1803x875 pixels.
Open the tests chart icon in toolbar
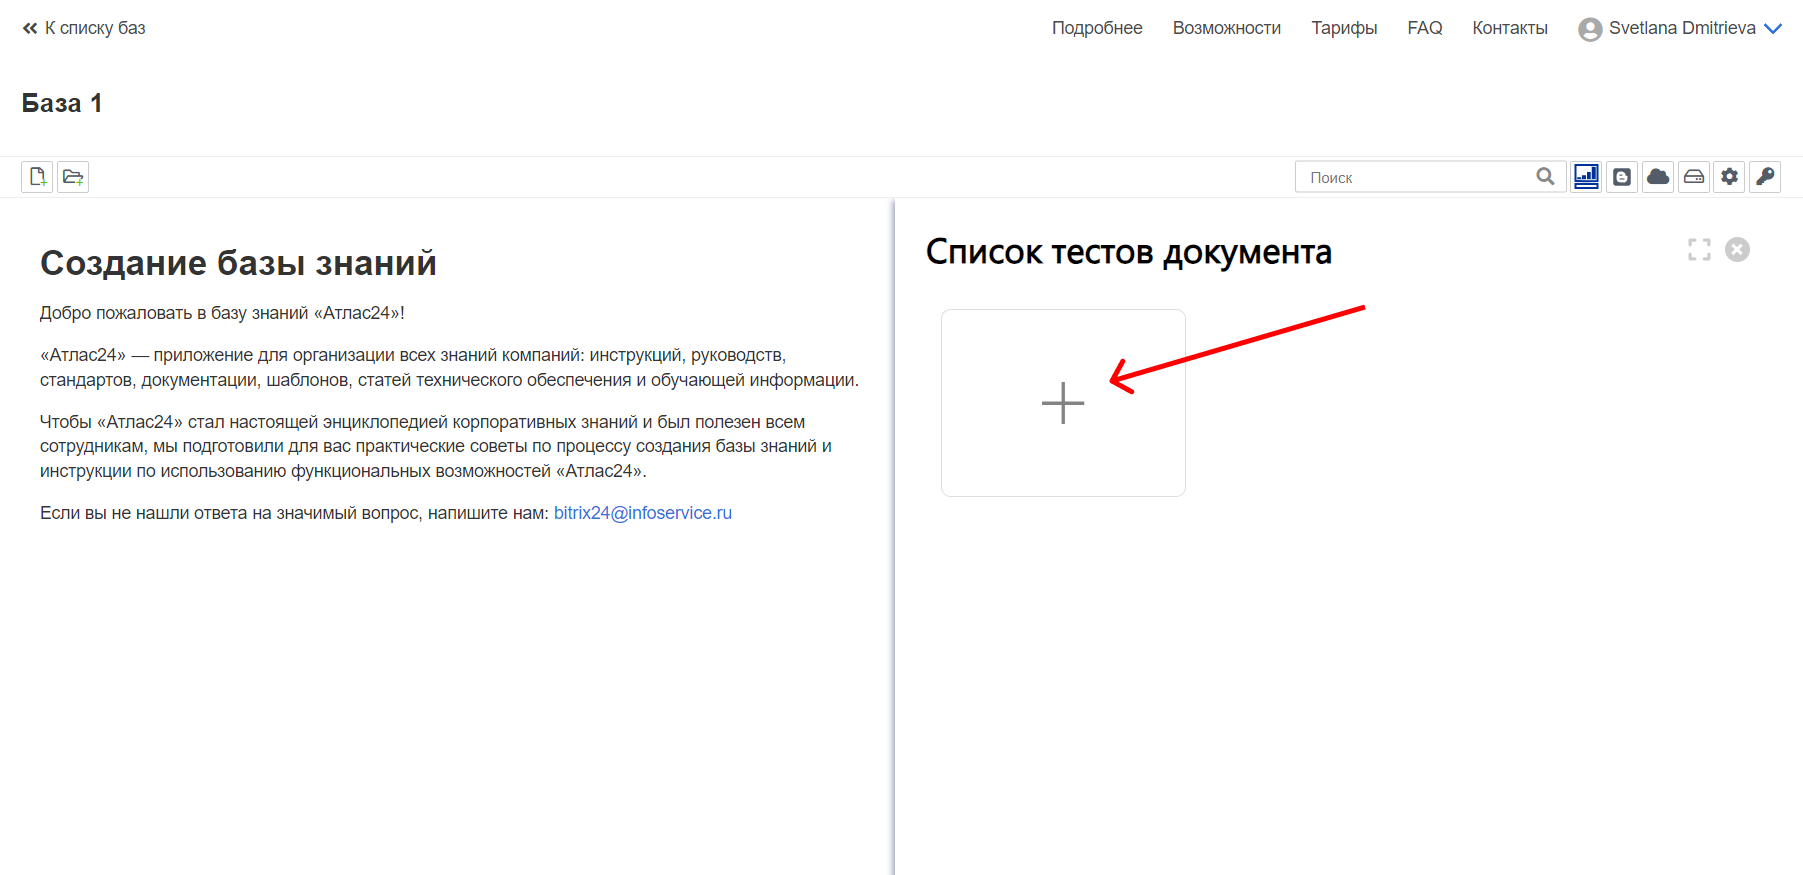coord(1586,177)
